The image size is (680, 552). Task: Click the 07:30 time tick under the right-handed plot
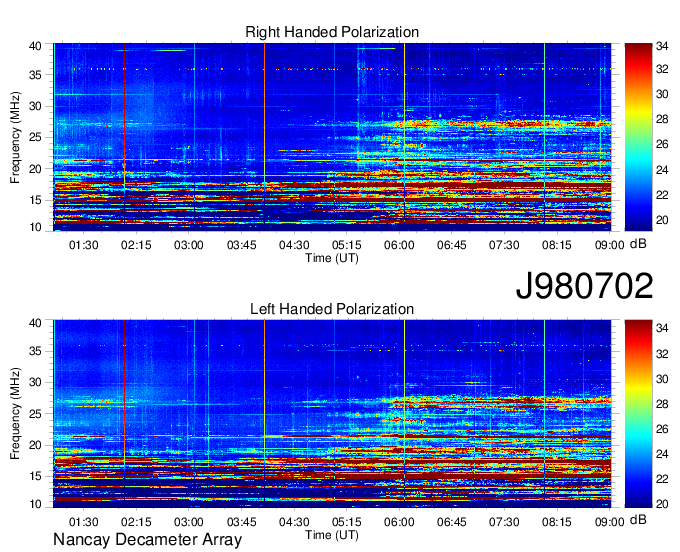click(x=504, y=245)
